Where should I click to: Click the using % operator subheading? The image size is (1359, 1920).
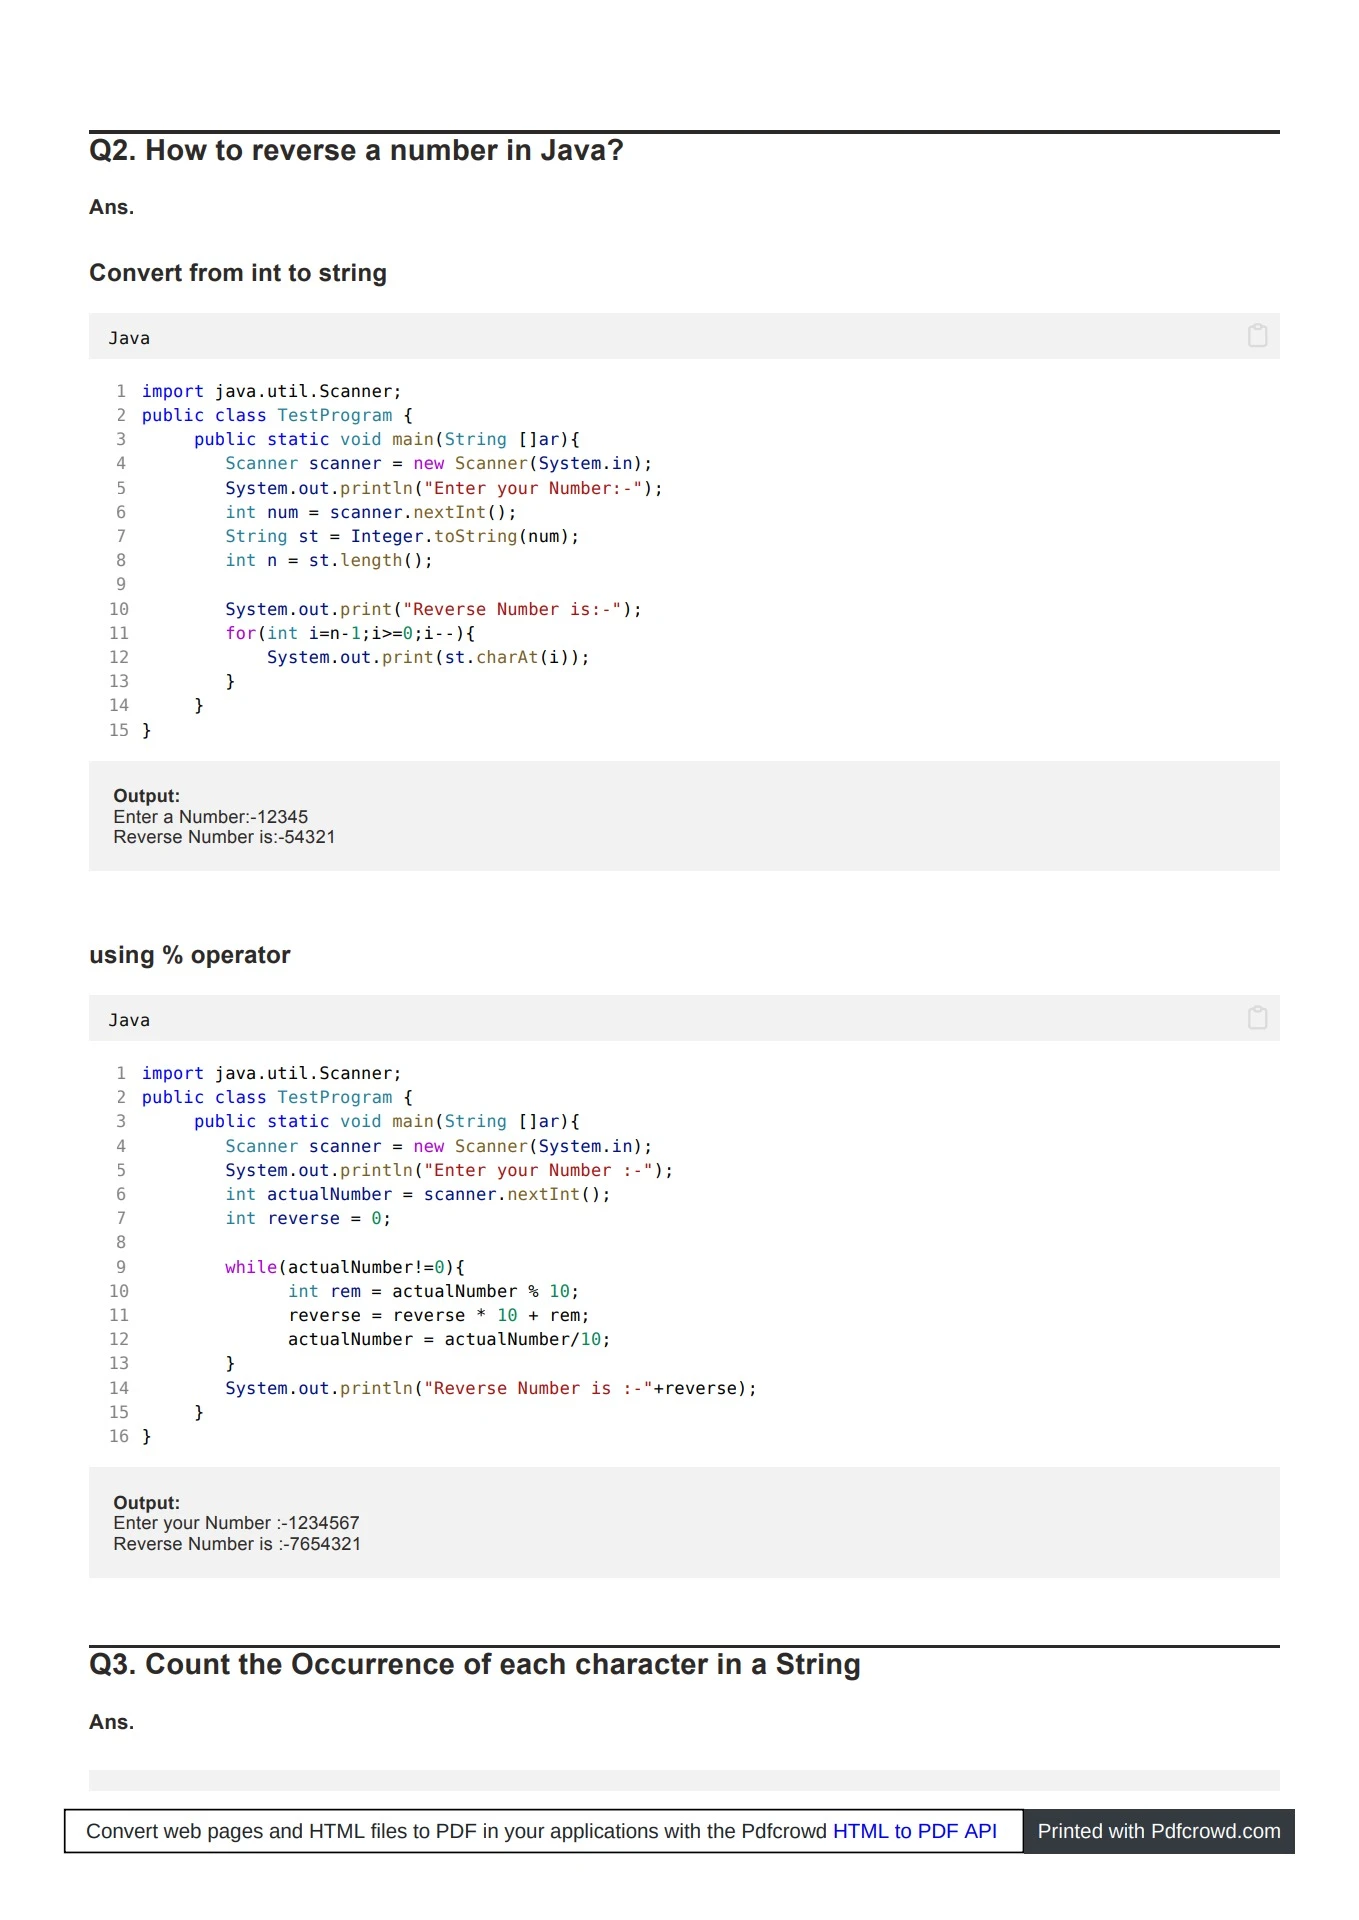(190, 955)
